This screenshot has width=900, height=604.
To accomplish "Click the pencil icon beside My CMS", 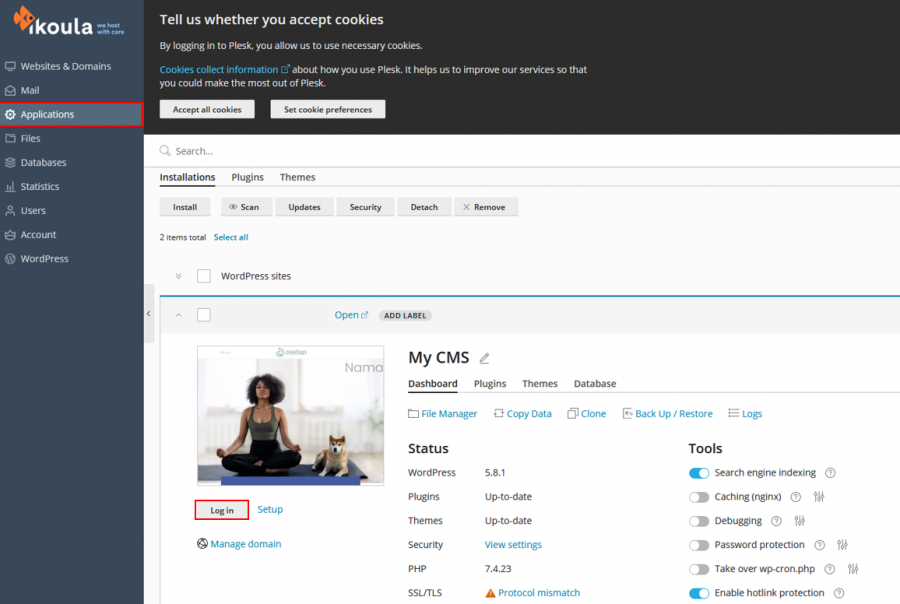I will [485, 358].
